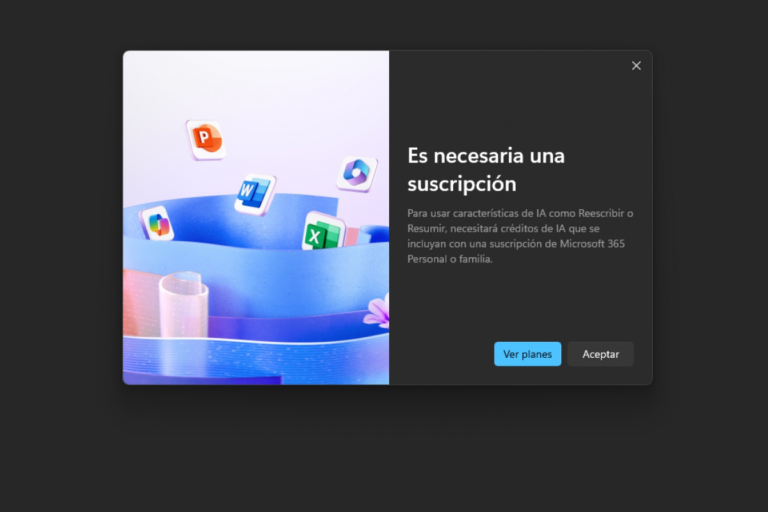Click the paragraph starting "Para usar características de IA"
Viewport: 768px width, 512px height.
tap(520, 236)
